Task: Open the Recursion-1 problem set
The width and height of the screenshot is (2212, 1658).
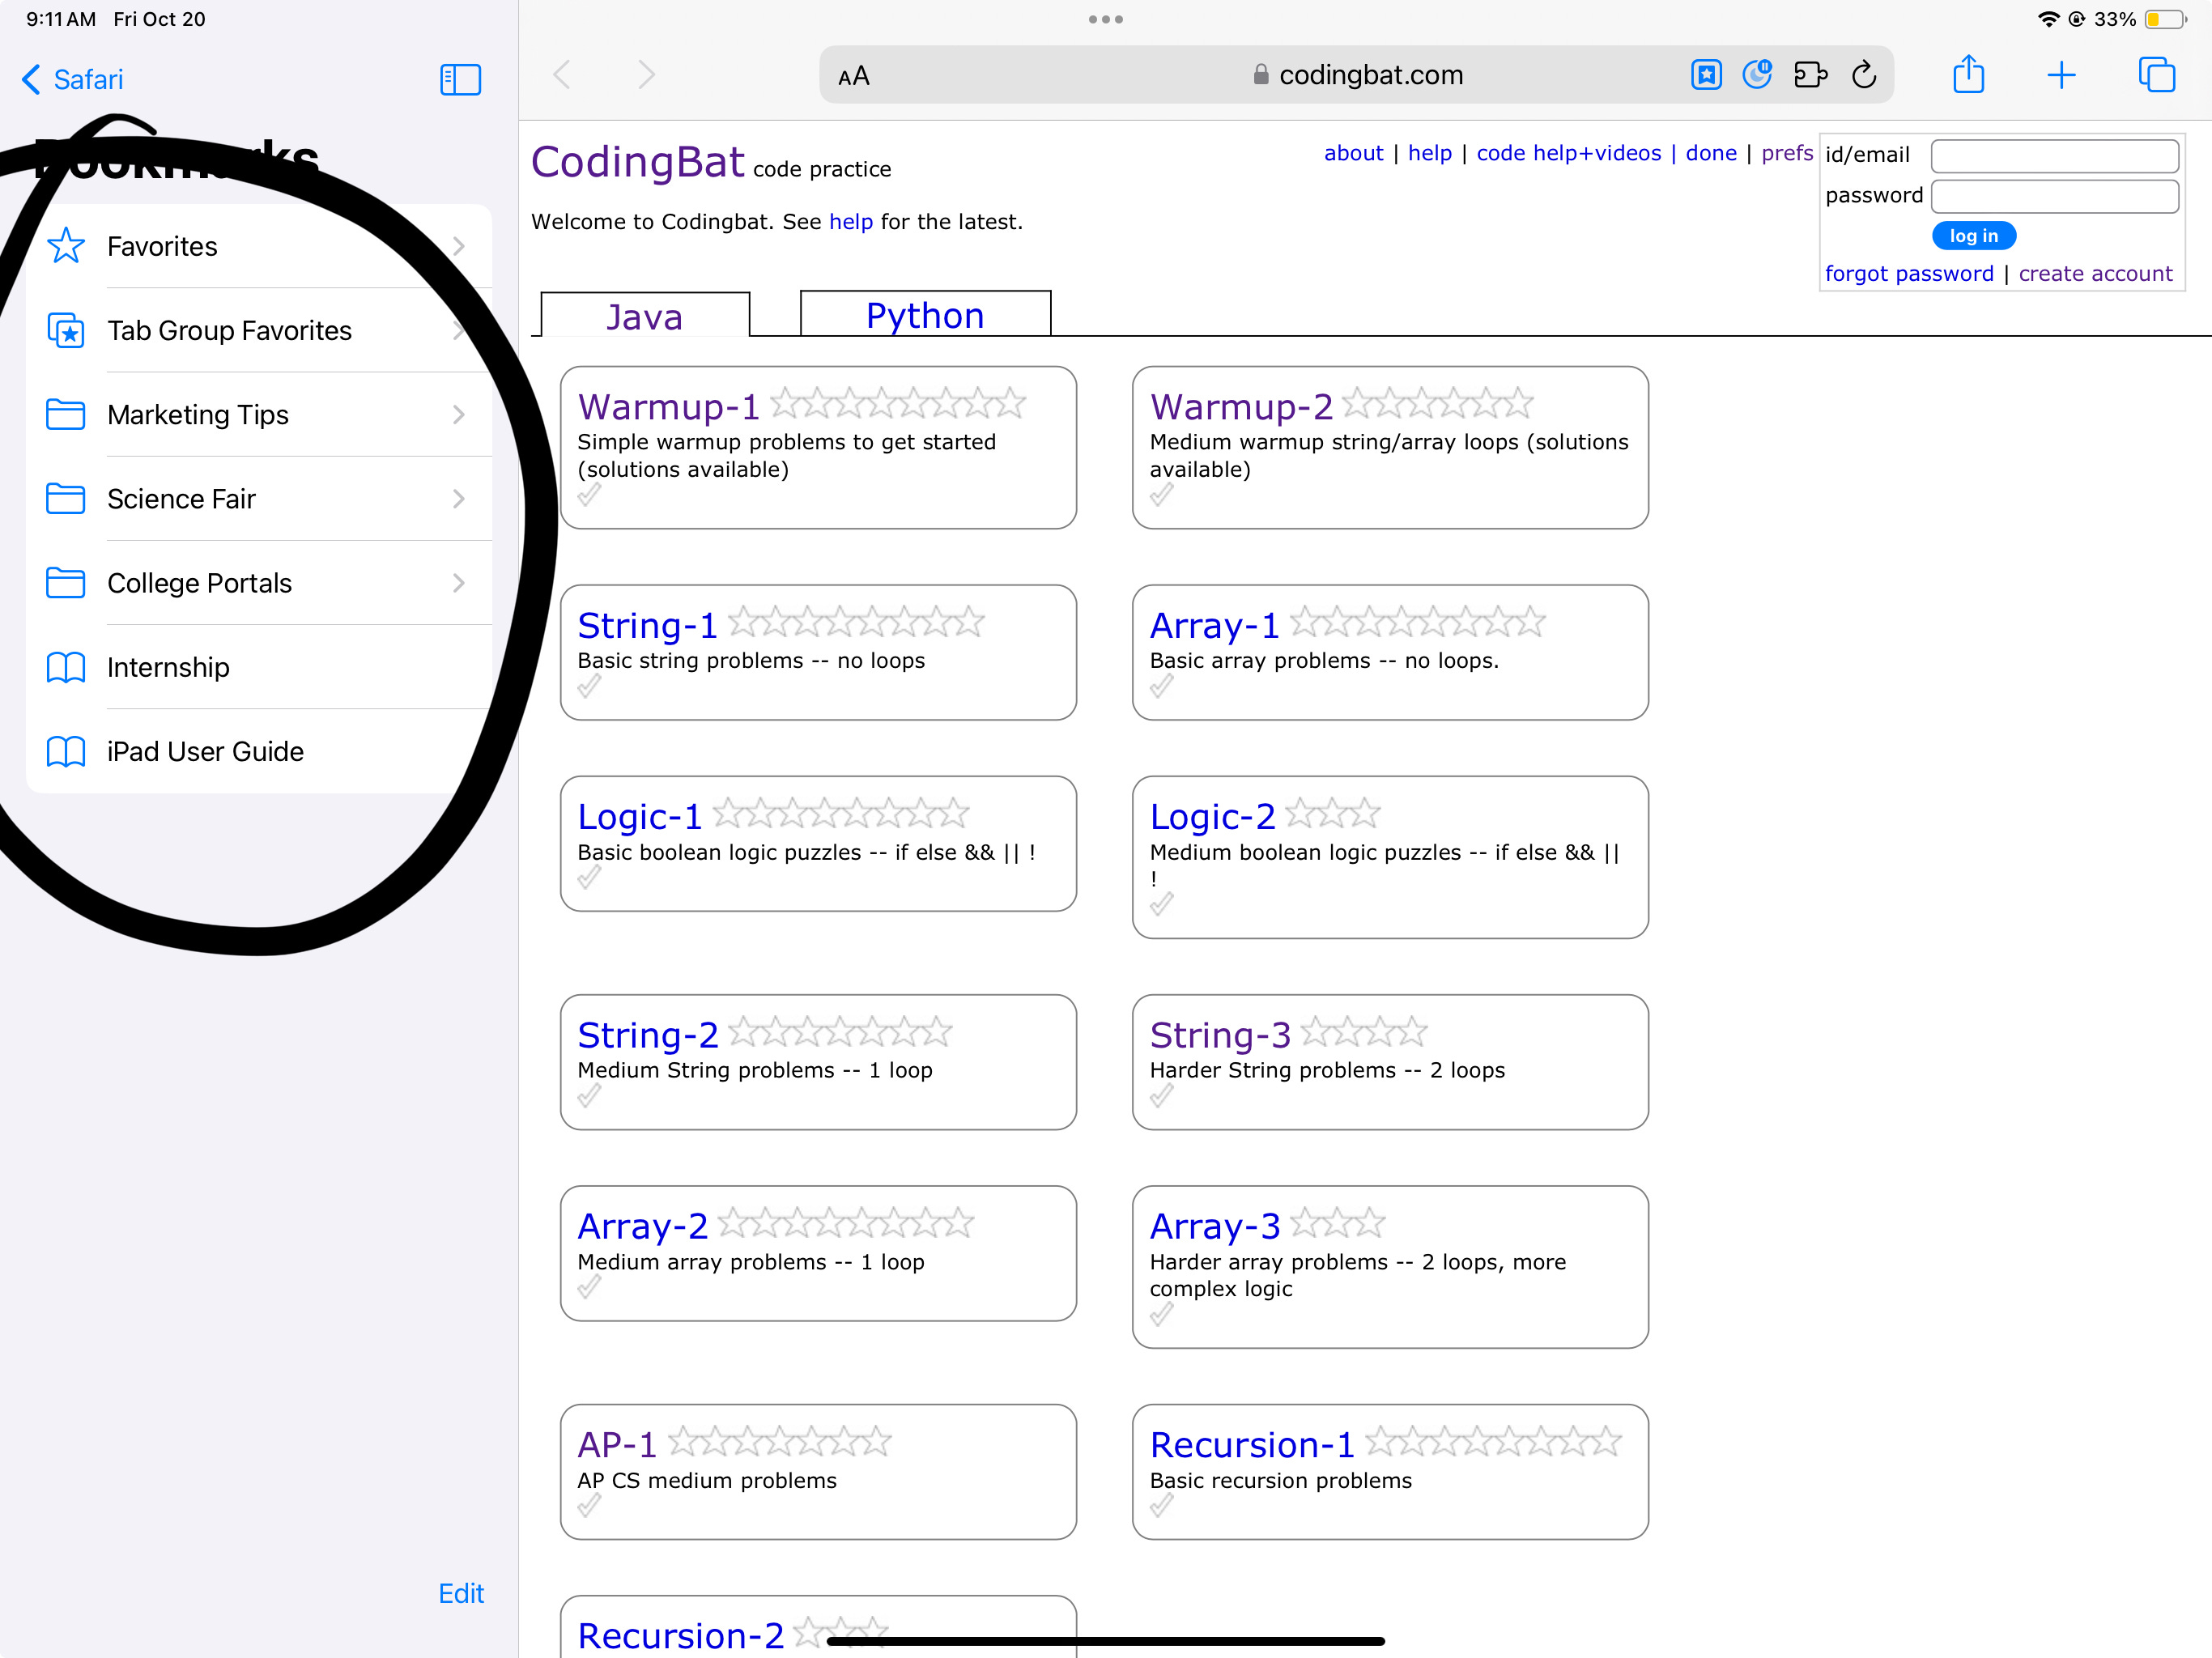Action: tap(1252, 1445)
